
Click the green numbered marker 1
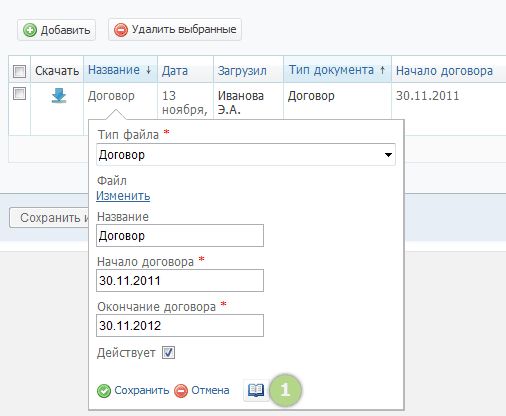coord(285,390)
